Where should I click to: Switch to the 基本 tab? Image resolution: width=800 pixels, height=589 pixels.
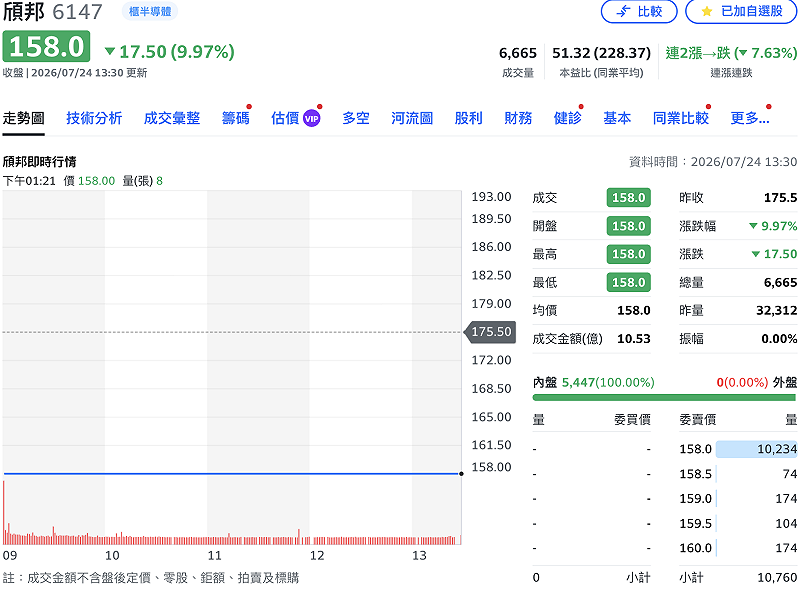617,118
